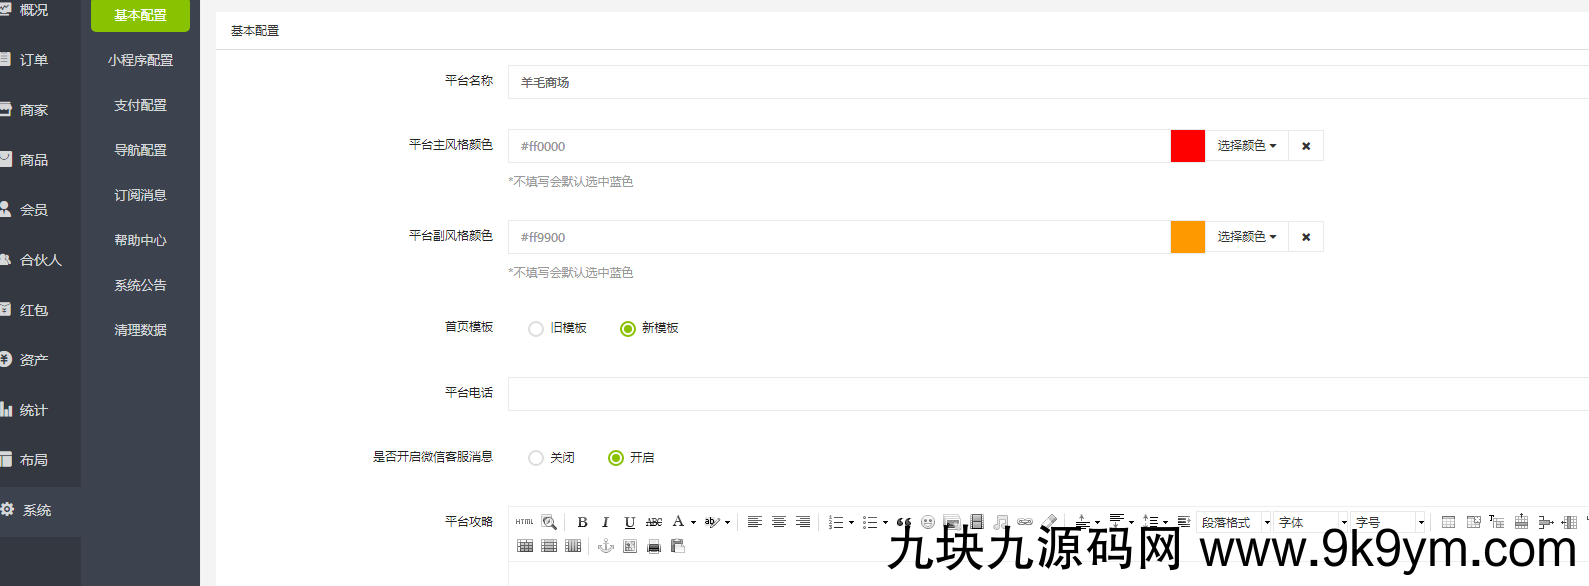Switch the editor to HTML source mode
Image resolution: width=1589 pixels, height=586 pixels.
(x=524, y=522)
